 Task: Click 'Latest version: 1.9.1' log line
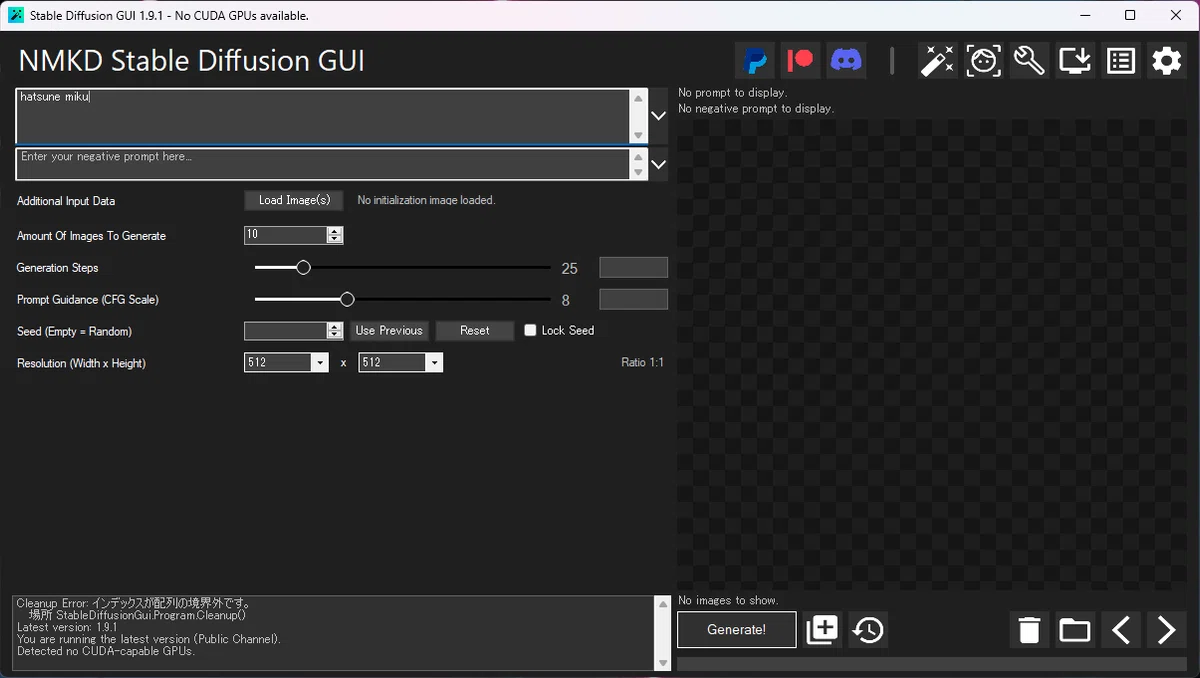point(67,627)
